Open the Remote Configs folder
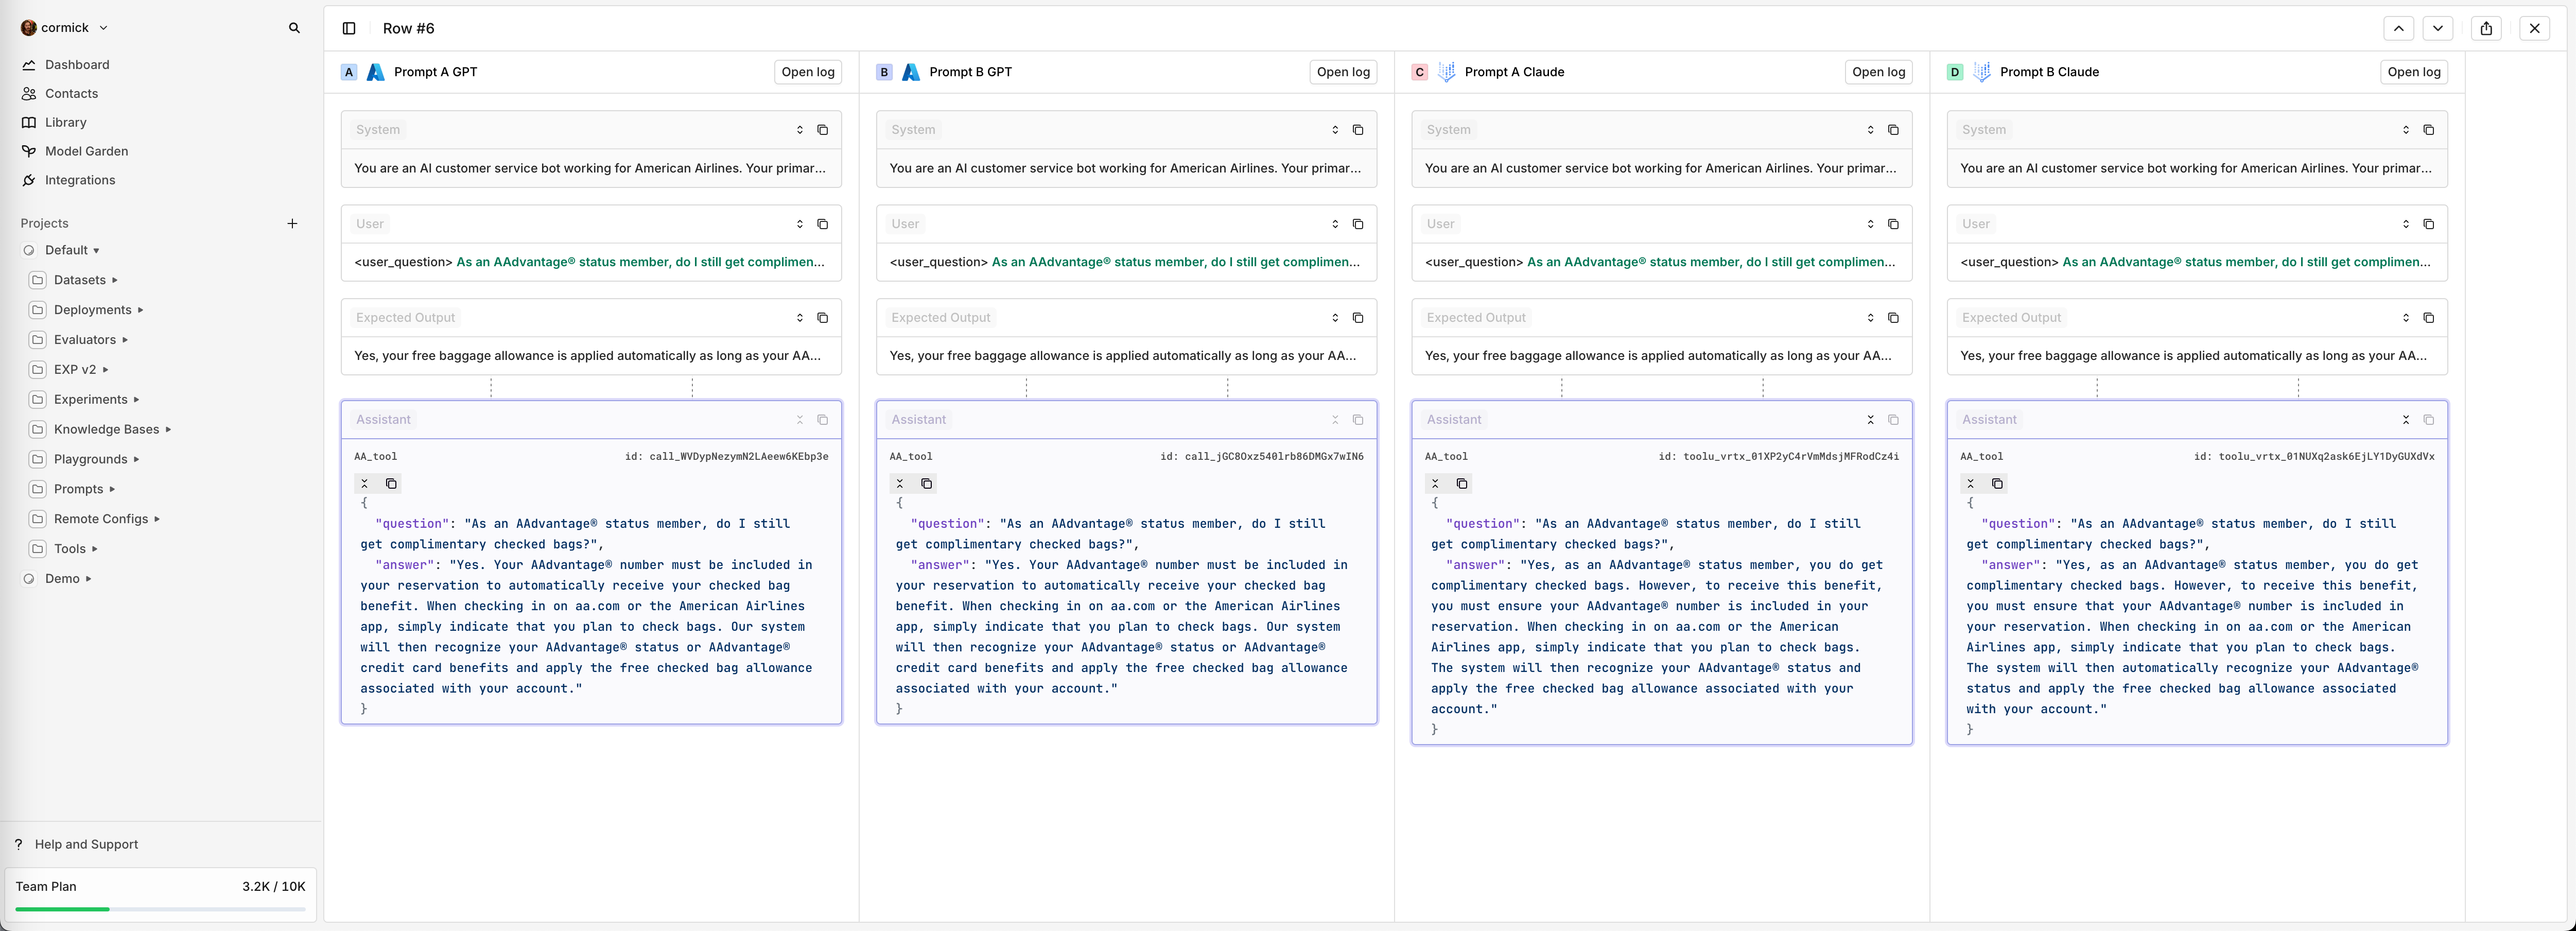Viewport: 2576px width, 931px height. click(100, 520)
